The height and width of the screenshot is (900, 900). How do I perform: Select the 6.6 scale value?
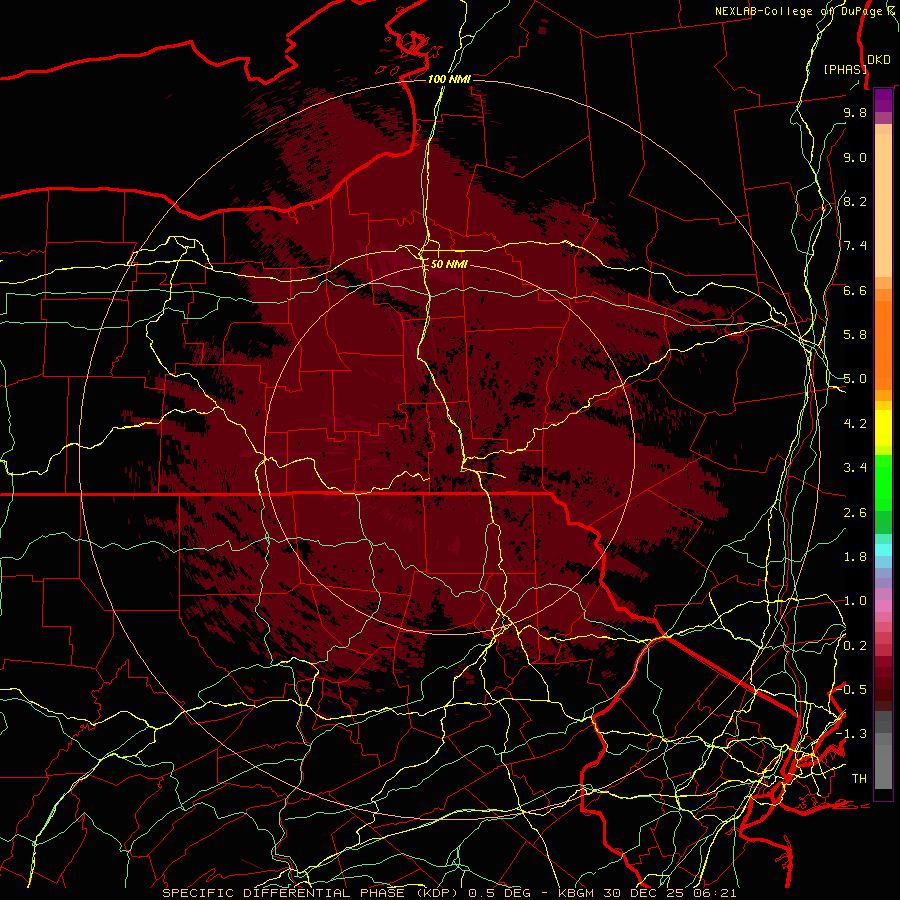click(x=855, y=290)
